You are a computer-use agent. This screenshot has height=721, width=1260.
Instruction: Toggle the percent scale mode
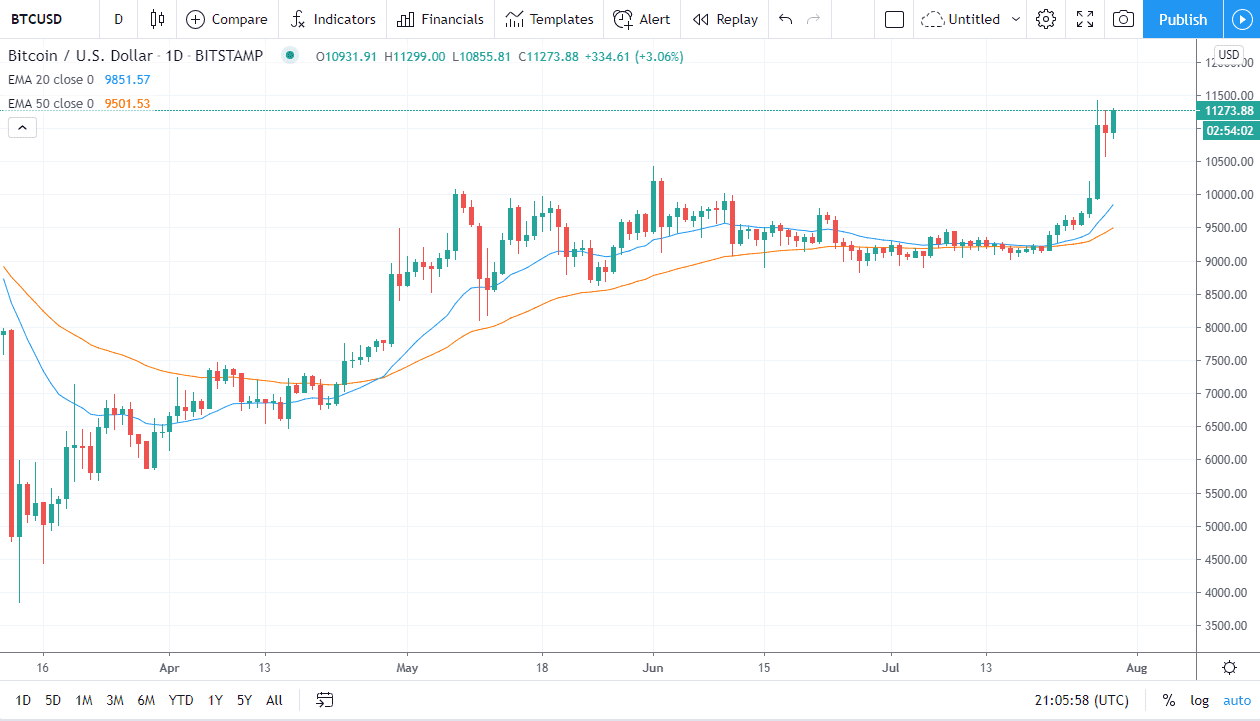pyautogui.click(x=1168, y=700)
